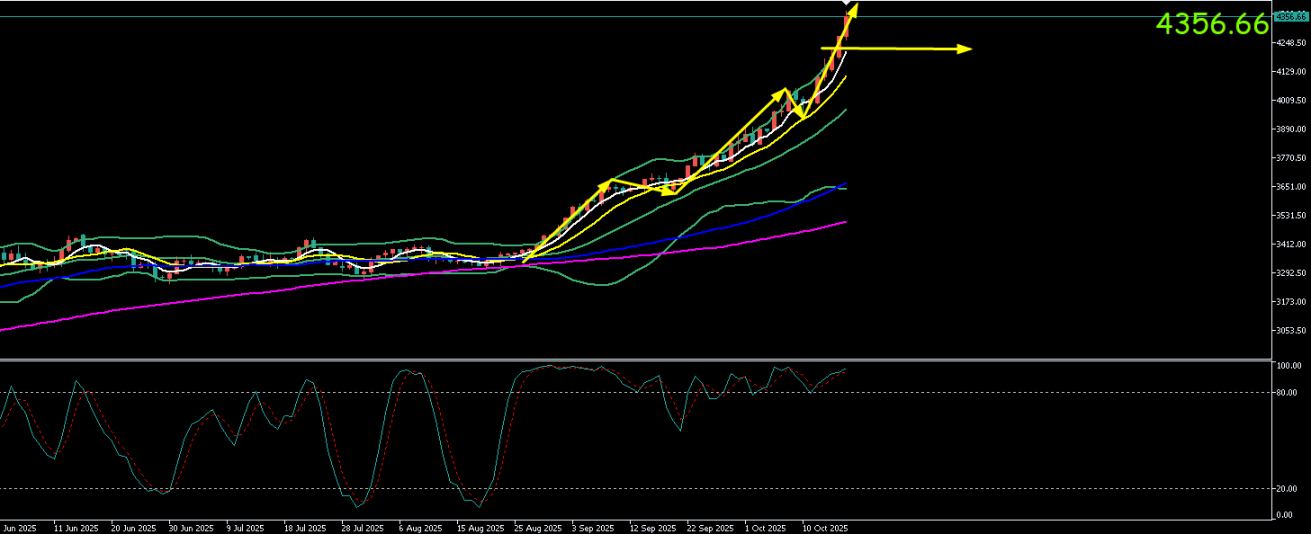This screenshot has height=534, width=1311.
Task: Select the current price tag on price axis
Action: click(1290, 16)
